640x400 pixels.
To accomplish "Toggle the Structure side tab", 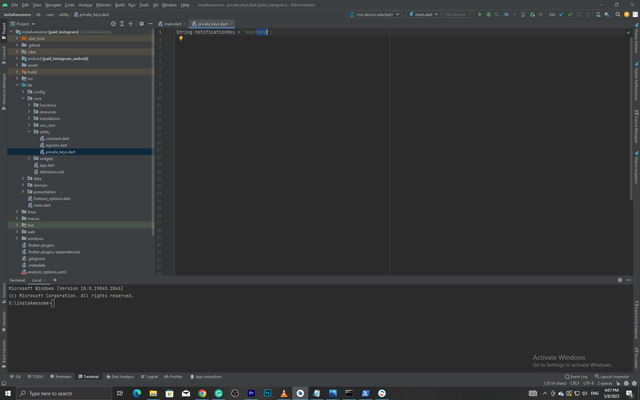I will tap(4, 292).
